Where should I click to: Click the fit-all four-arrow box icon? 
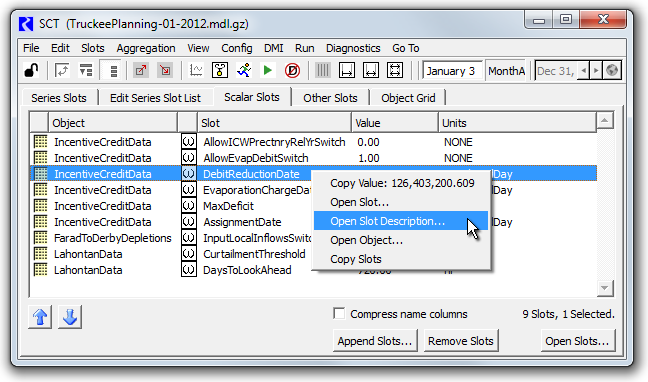coord(395,70)
